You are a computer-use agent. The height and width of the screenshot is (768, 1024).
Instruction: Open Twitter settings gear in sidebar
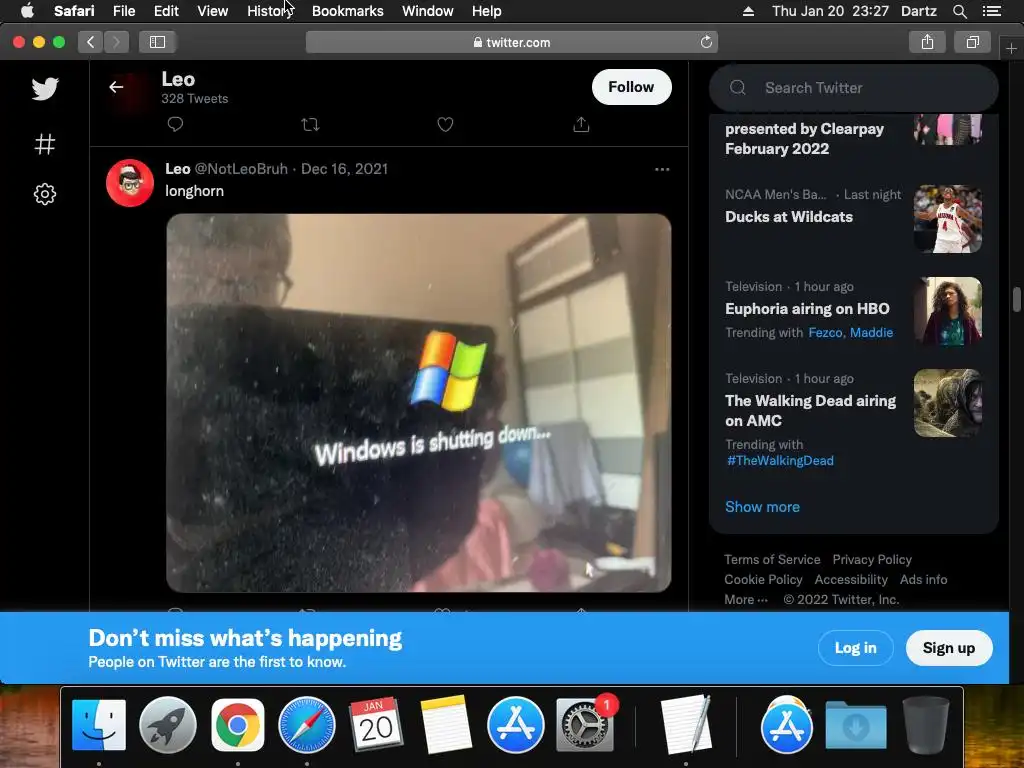click(45, 194)
